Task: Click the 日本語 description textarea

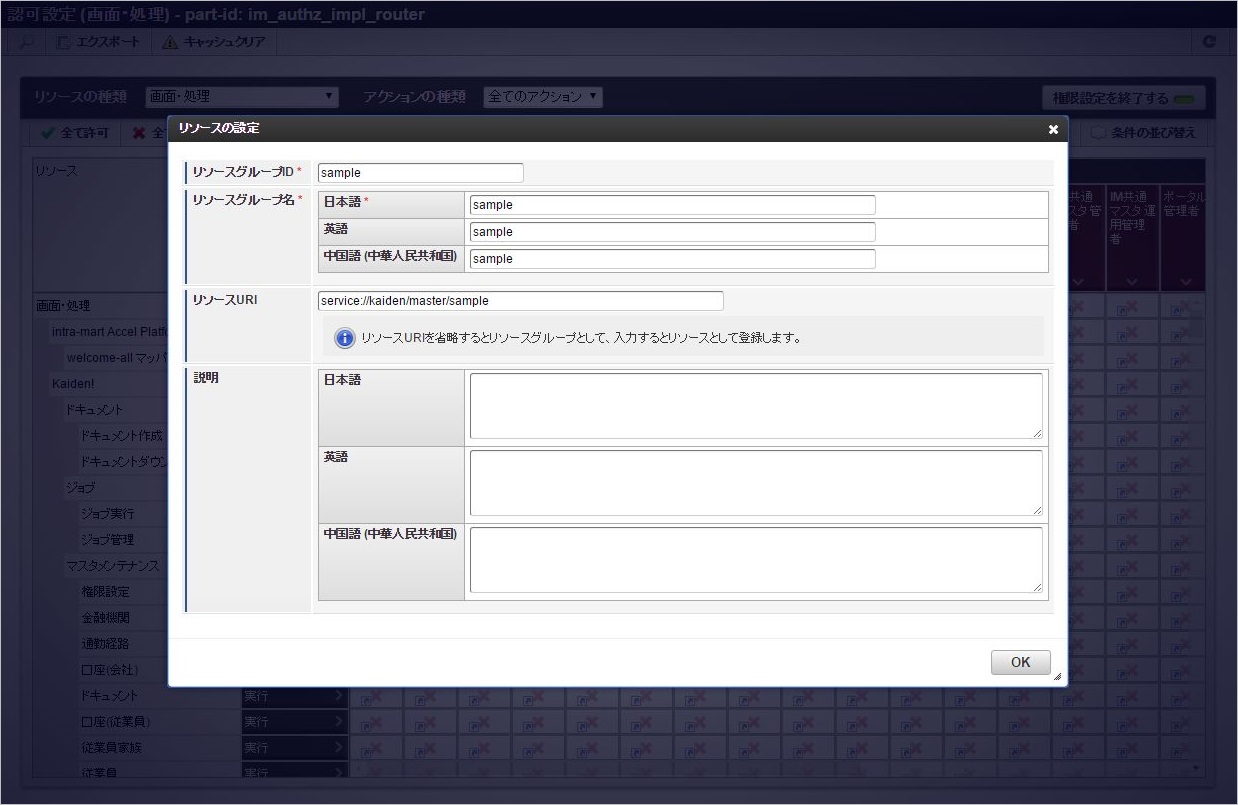Action: coord(755,405)
